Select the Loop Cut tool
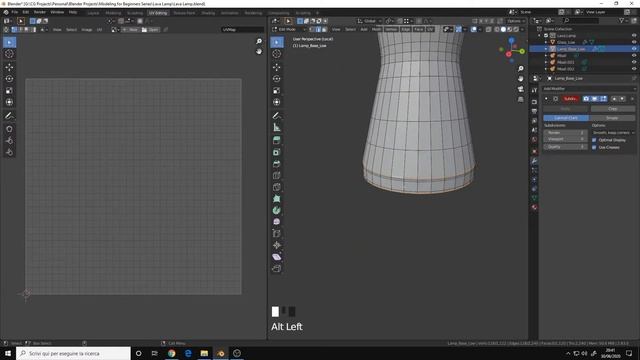The height and width of the screenshot is (360, 640). [277, 176]
